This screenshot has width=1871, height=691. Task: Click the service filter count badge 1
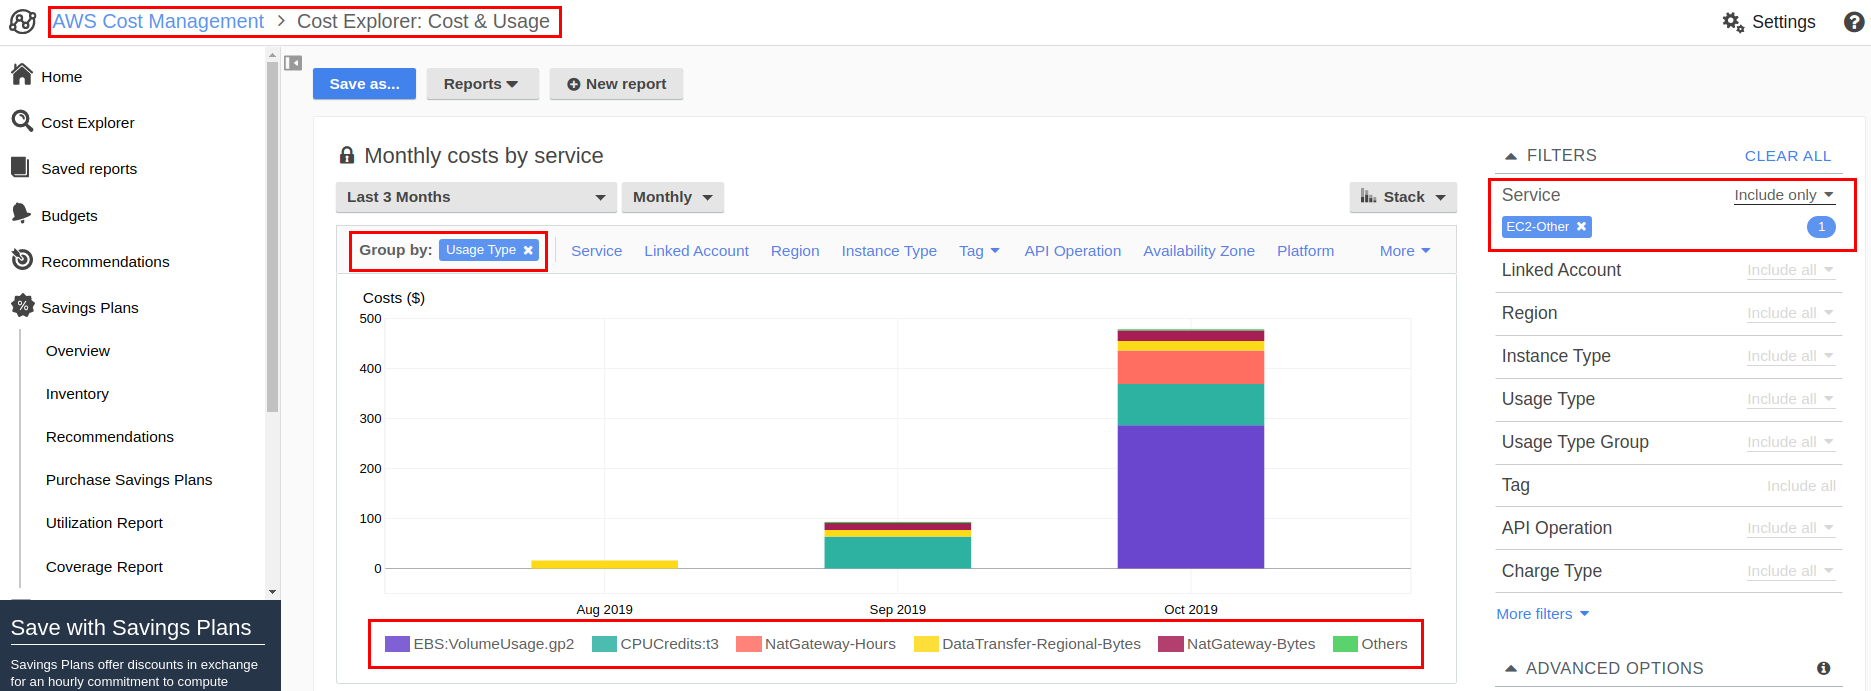1821,227
